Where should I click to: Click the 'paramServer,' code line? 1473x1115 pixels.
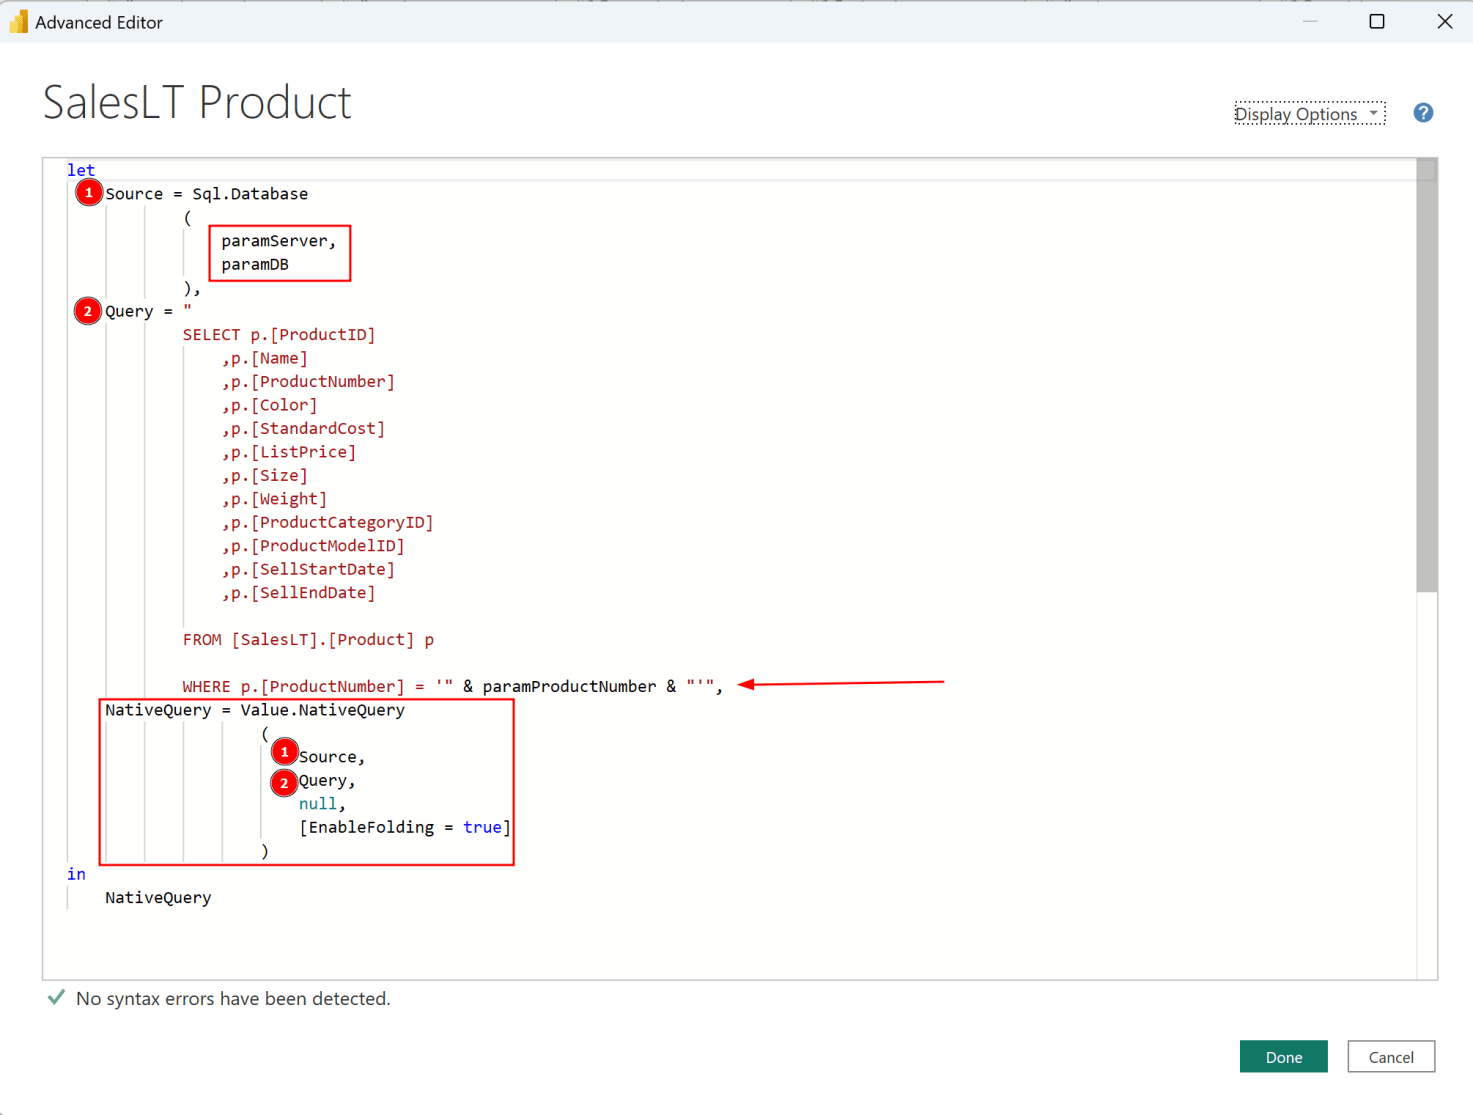279,241
